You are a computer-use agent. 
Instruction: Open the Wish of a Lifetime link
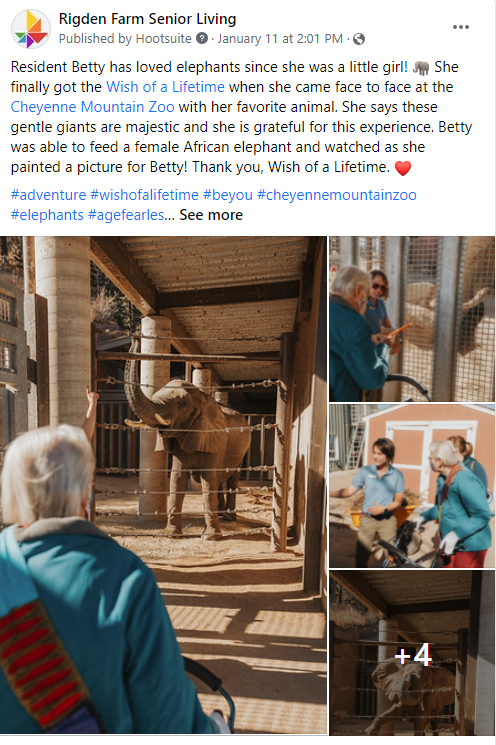click(x=165, y=87)
